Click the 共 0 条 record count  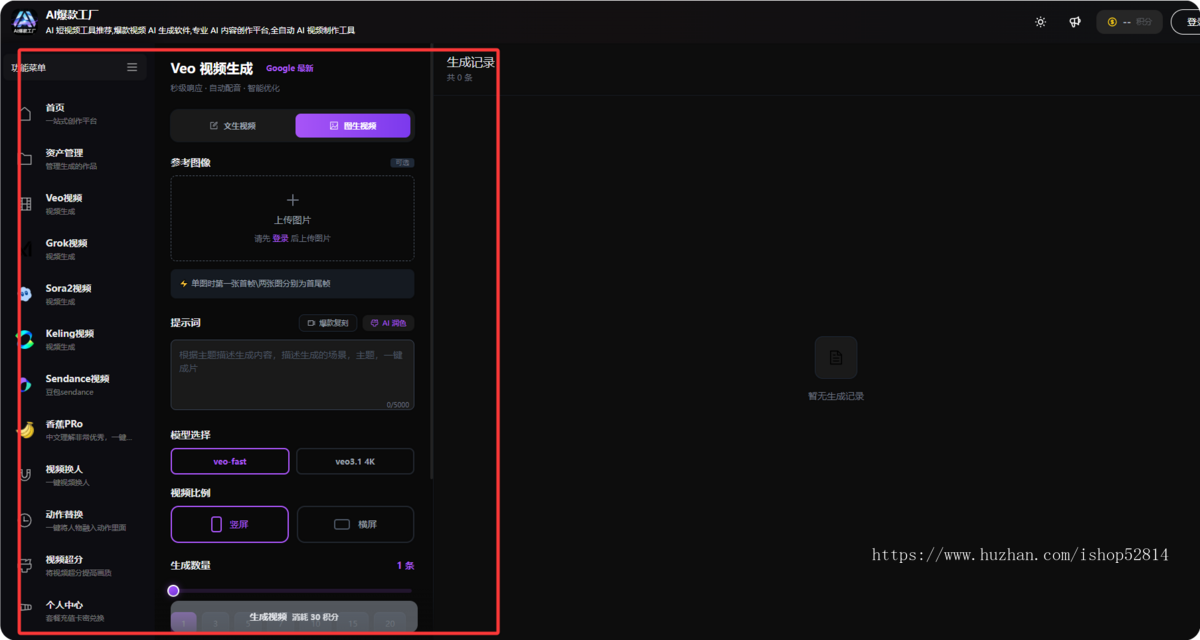pyautogui.click(x=460, y=78)
